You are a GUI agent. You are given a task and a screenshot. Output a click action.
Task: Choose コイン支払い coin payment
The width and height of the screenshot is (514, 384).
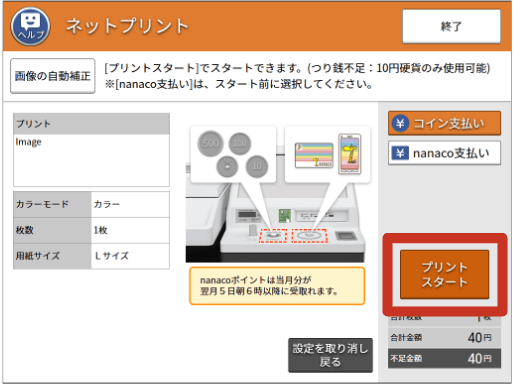point(444,123)
